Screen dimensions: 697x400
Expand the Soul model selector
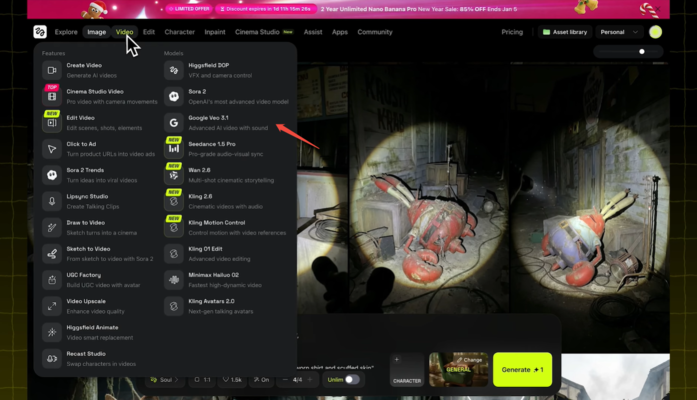pyautogui.click(x=164, y=380)
